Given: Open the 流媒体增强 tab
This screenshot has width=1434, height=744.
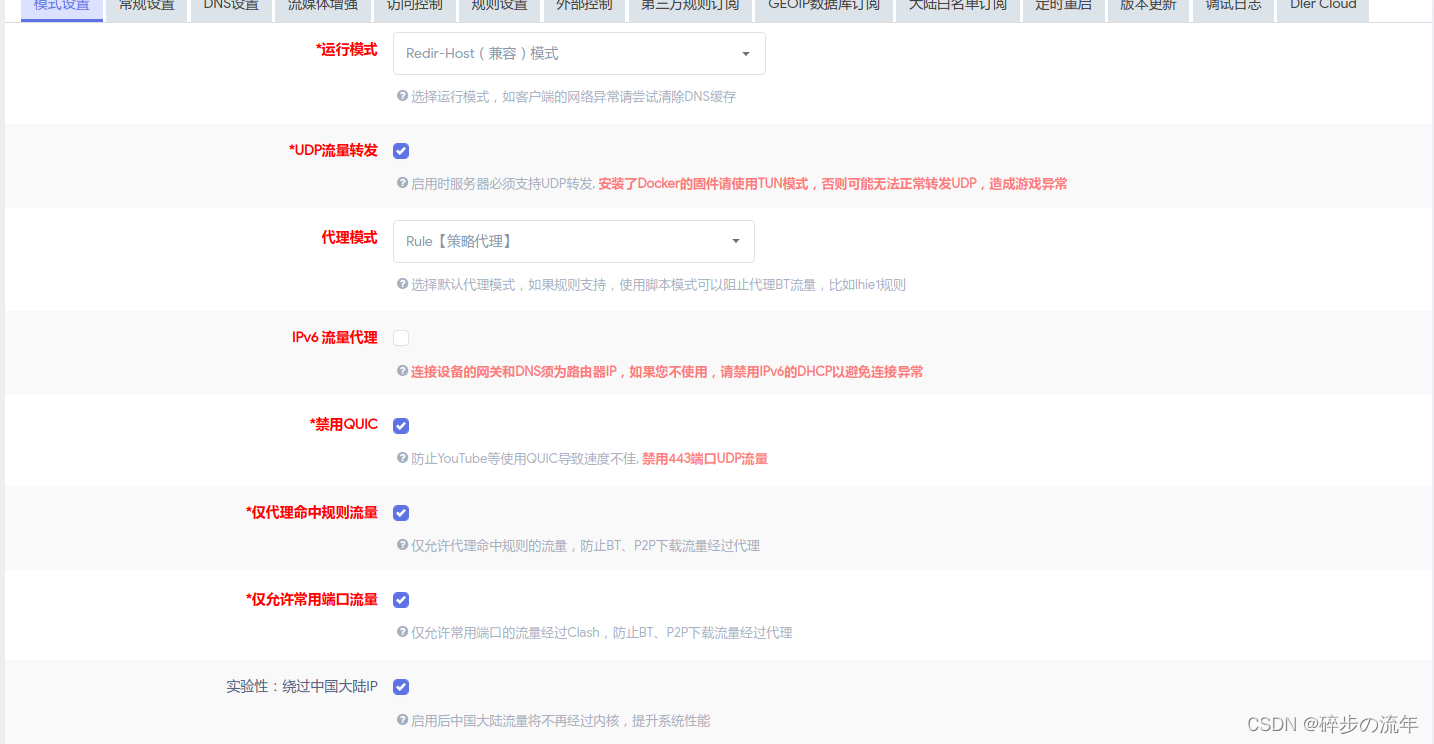Looking at the screenshot, I should pos(322,6).
